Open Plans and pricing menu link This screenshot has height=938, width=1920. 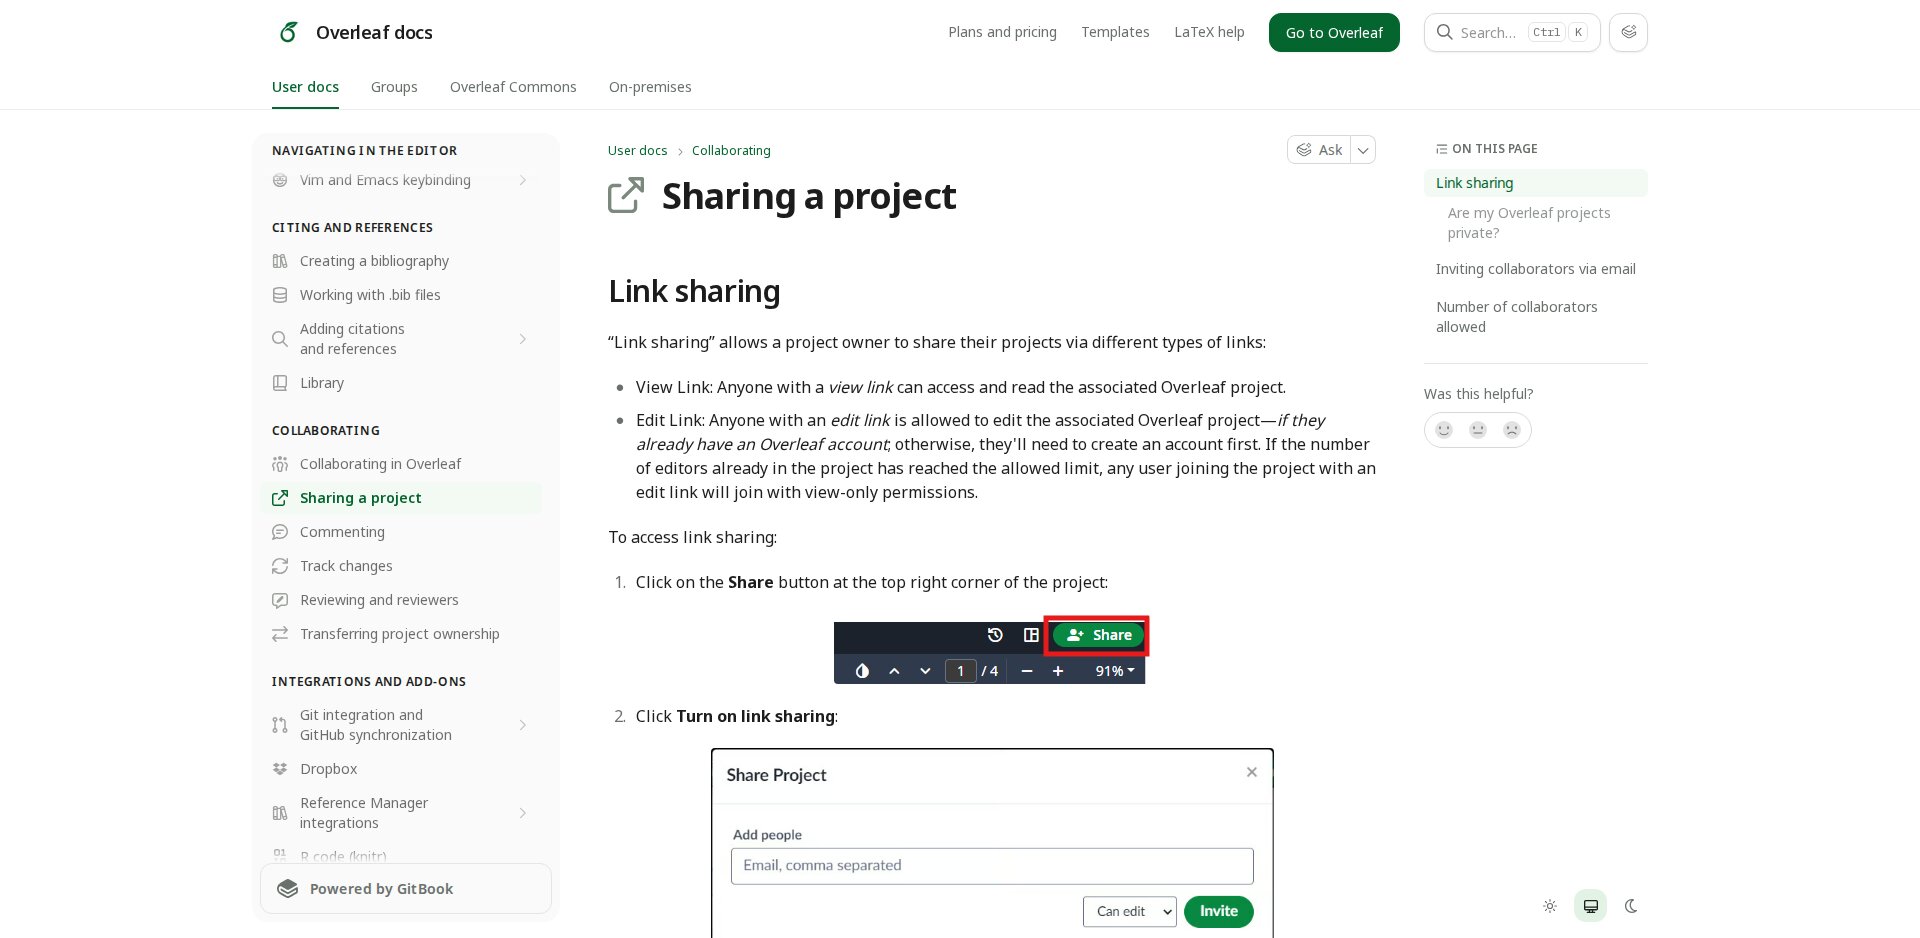tap(1002, 32)
